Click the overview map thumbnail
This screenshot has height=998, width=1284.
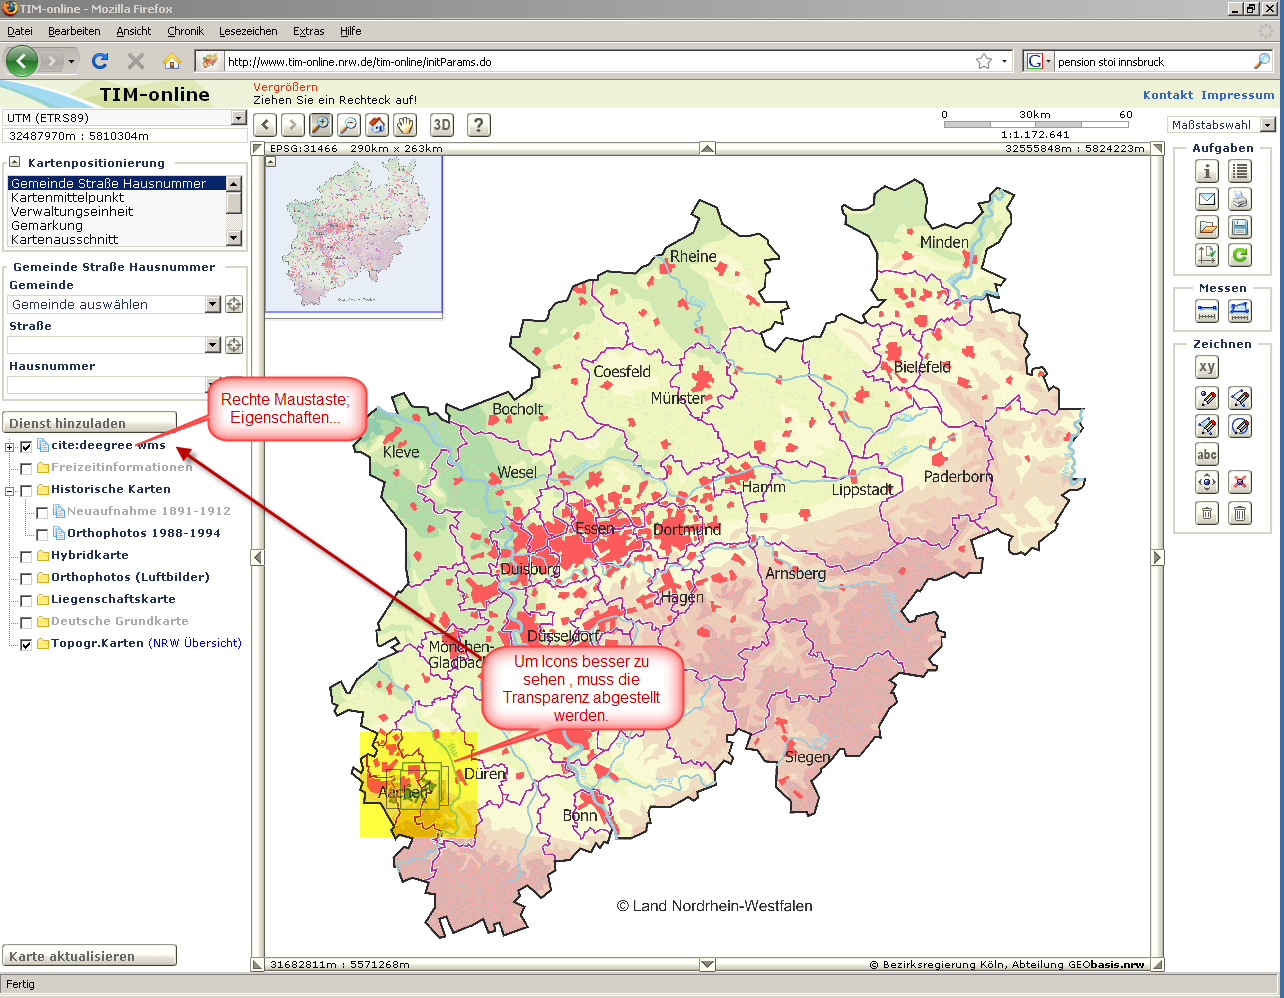pos(353,234)
